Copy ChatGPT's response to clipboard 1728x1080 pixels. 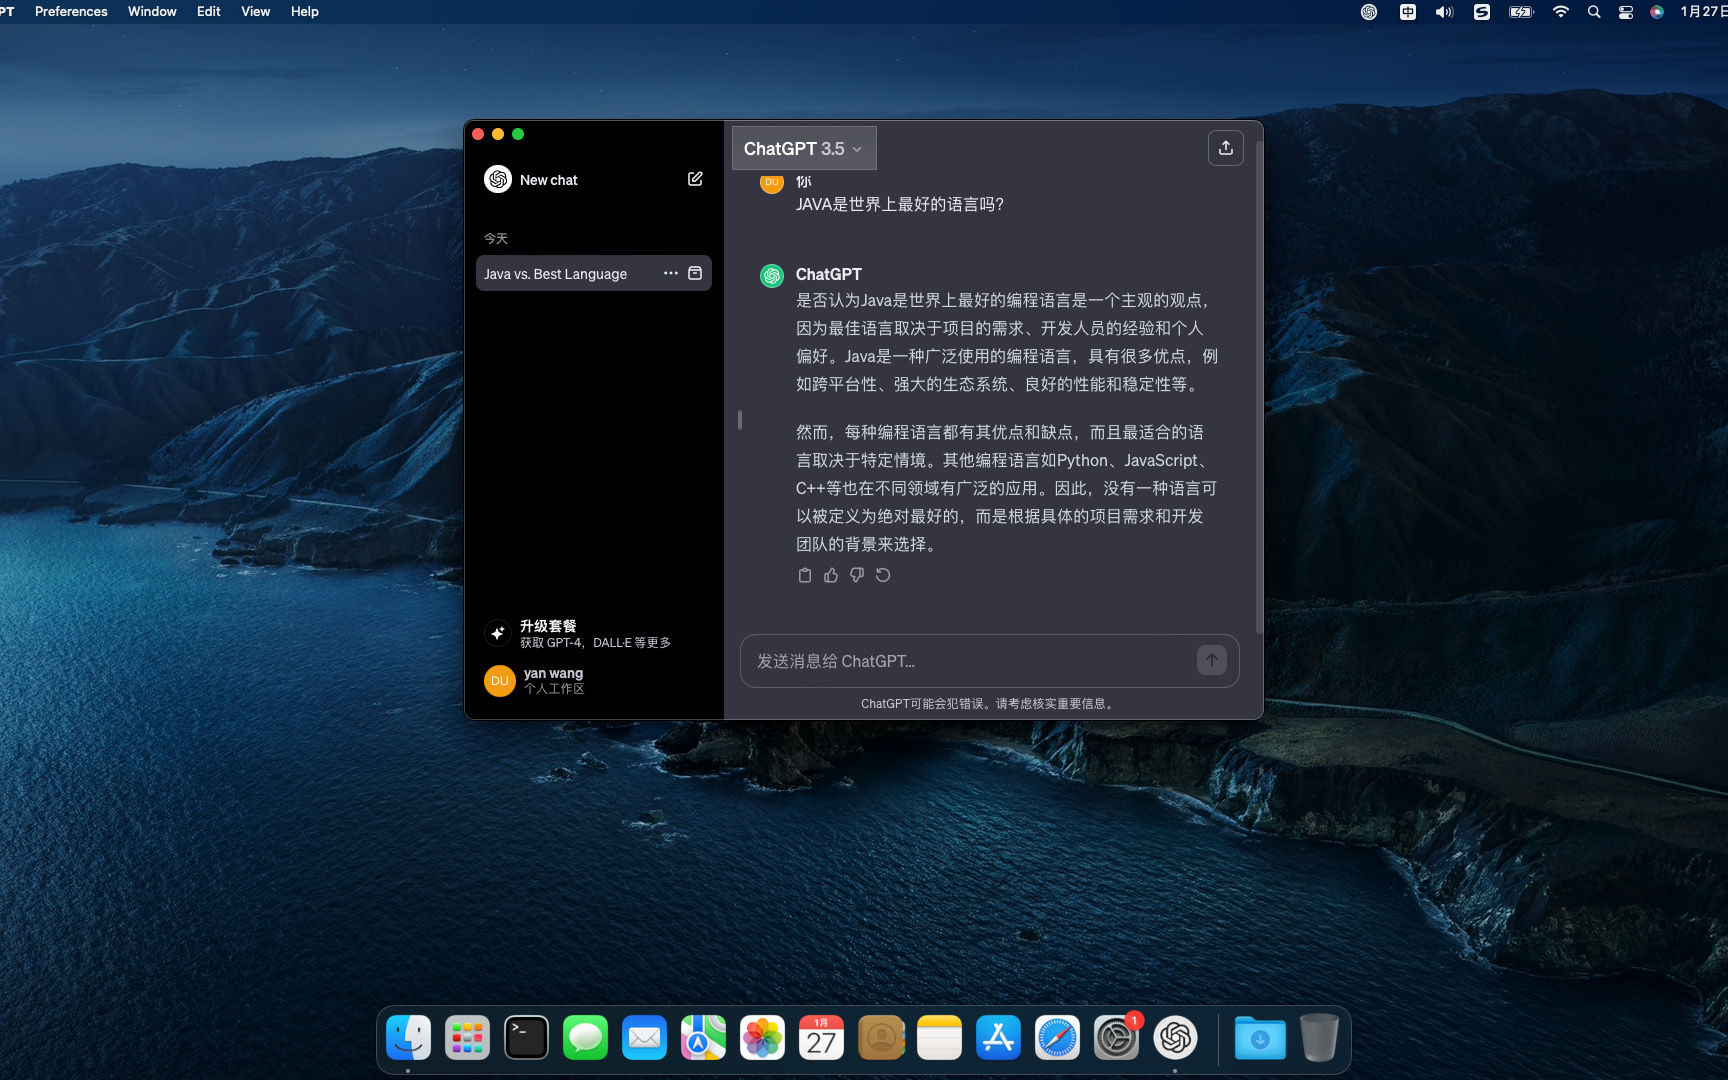805,575
